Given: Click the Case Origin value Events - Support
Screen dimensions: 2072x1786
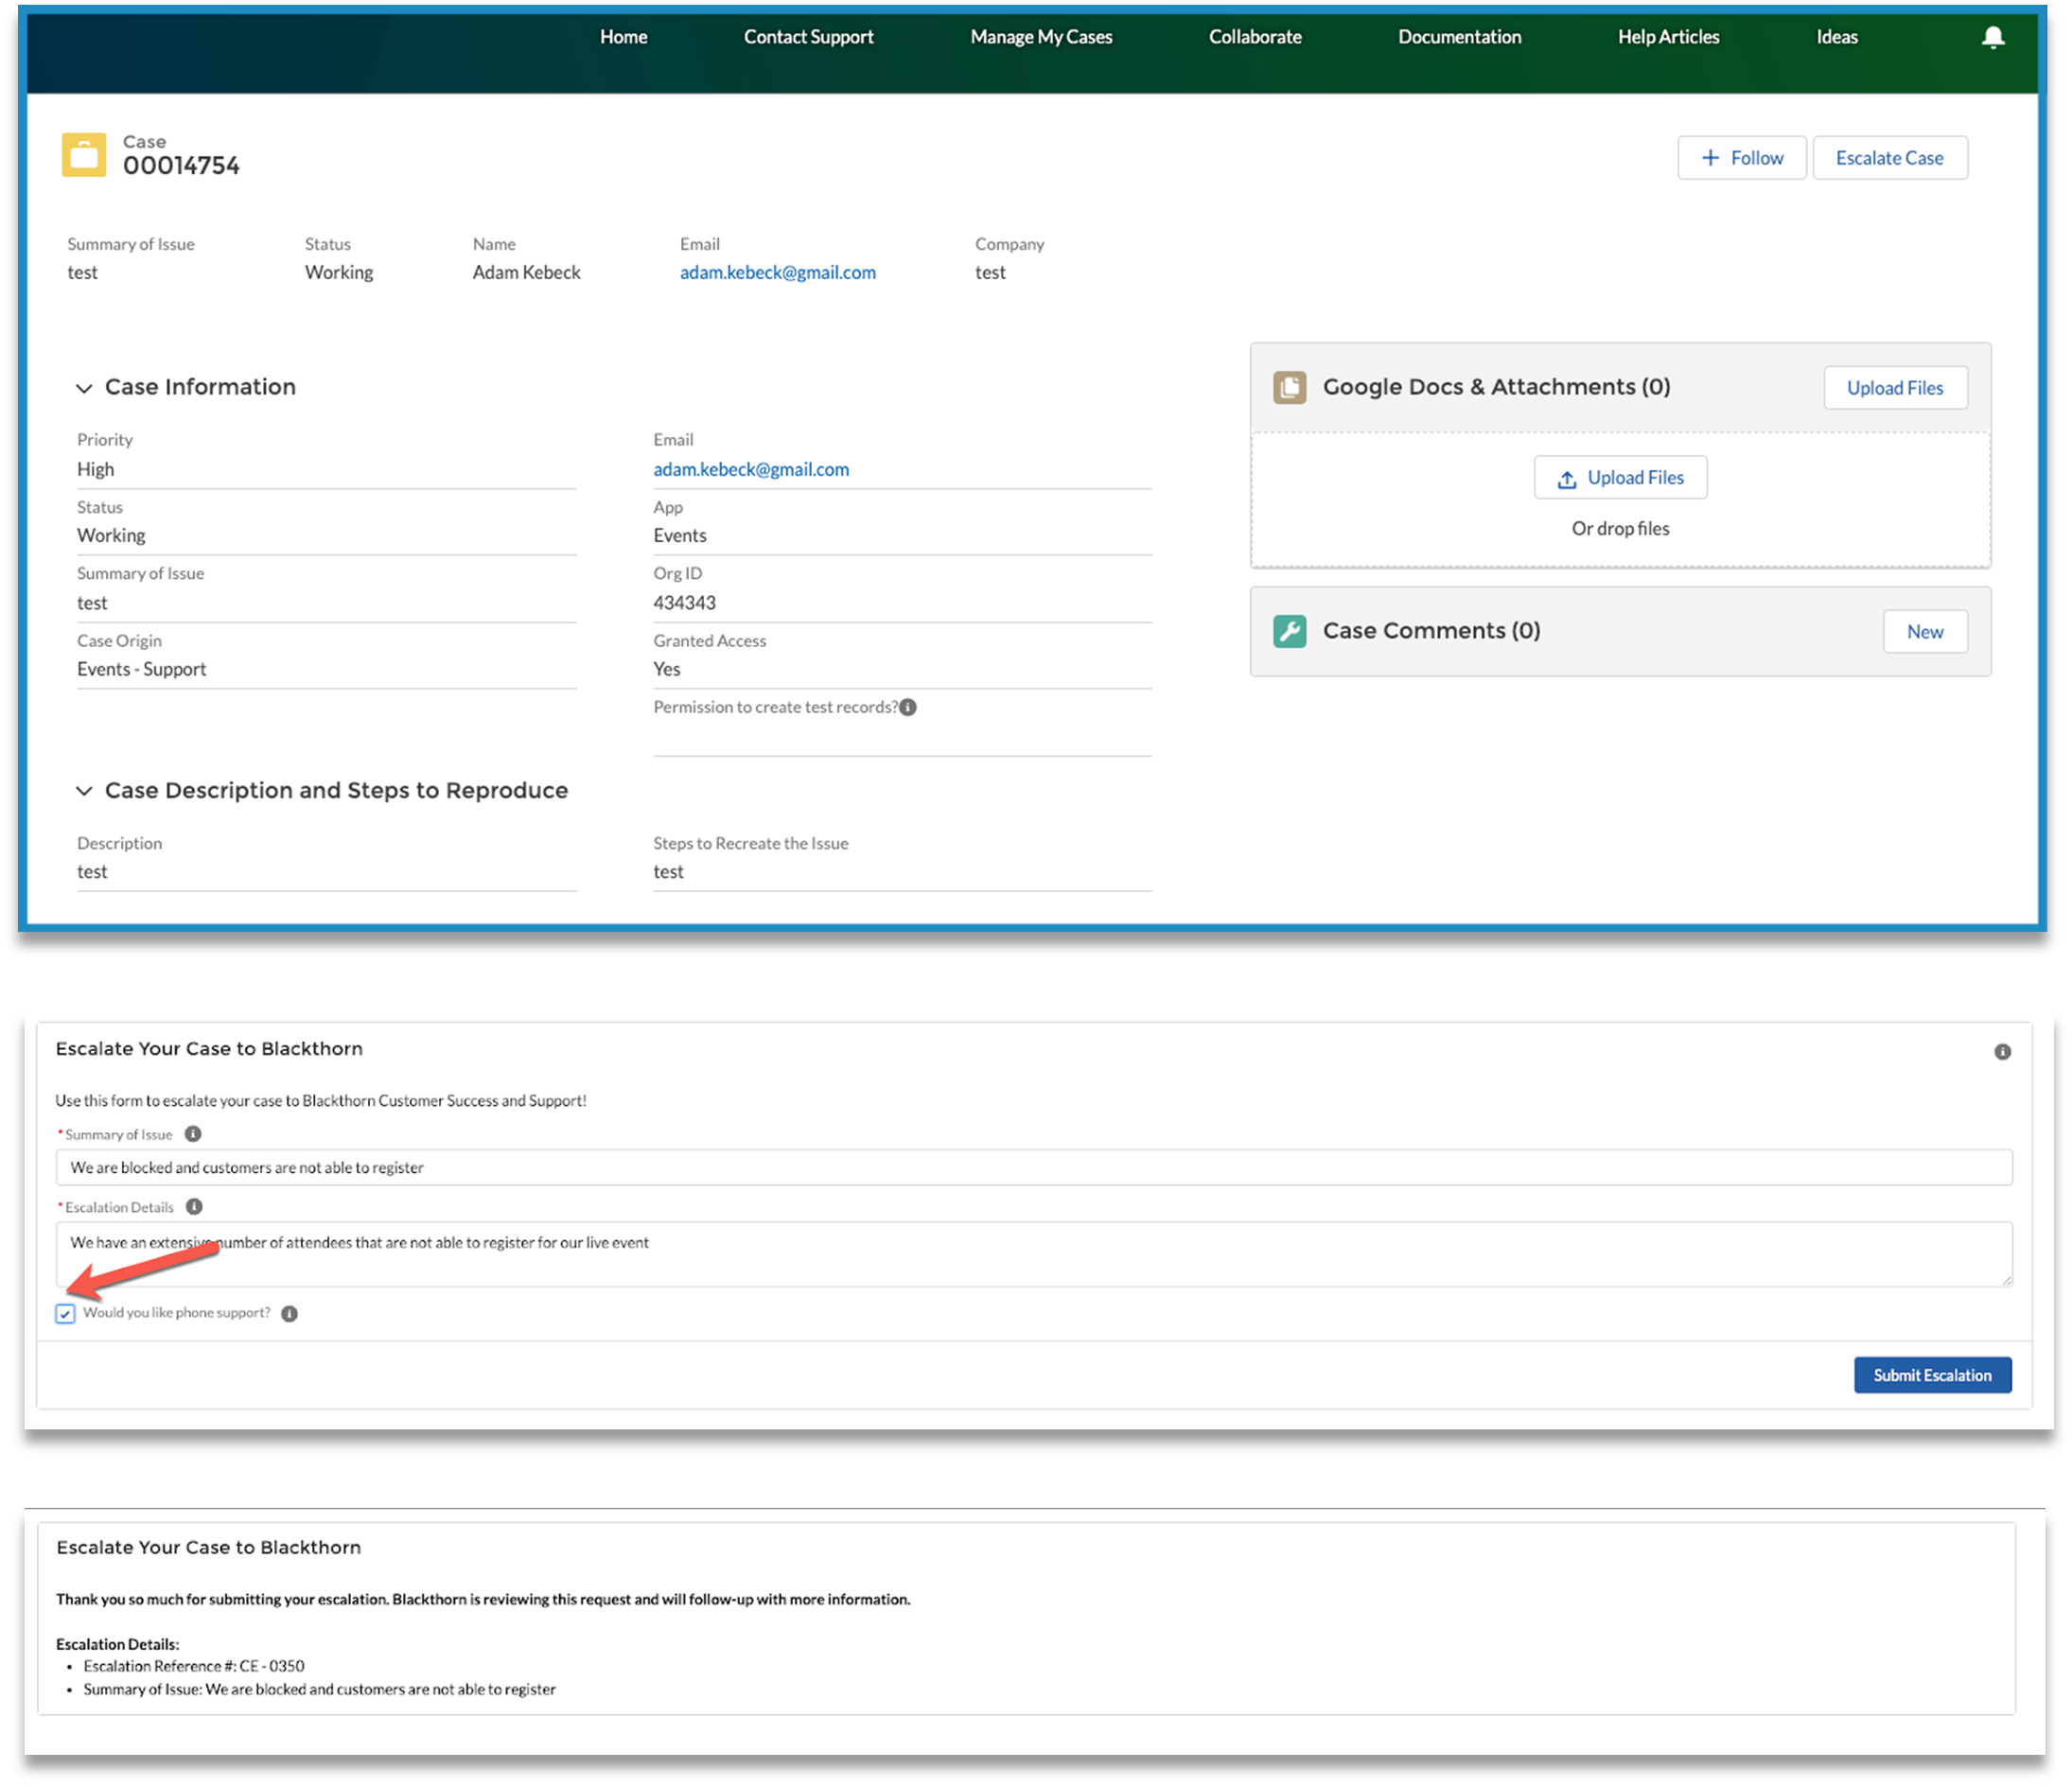Looking at the screenshot, I should click(x=141, y=669).
